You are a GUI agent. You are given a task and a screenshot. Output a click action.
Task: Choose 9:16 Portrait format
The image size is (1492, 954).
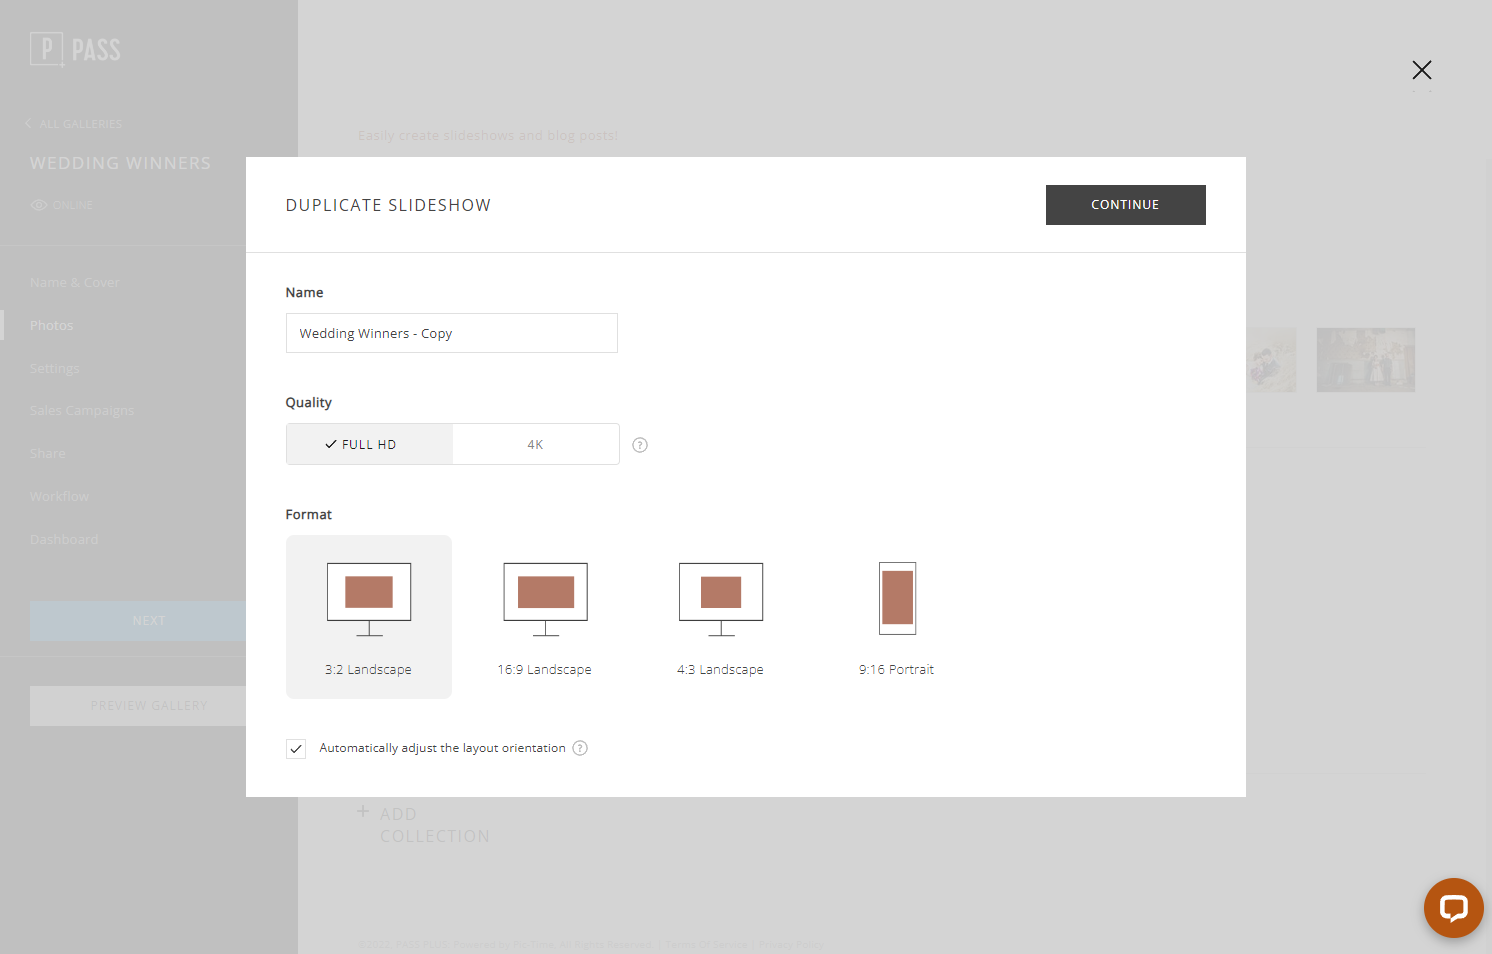(897, 617)
